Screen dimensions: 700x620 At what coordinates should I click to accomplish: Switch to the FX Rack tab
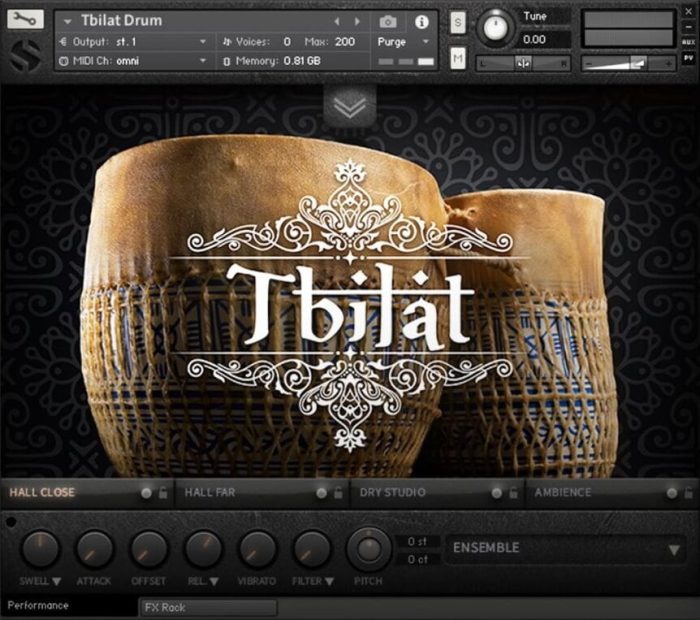point(208,608)
